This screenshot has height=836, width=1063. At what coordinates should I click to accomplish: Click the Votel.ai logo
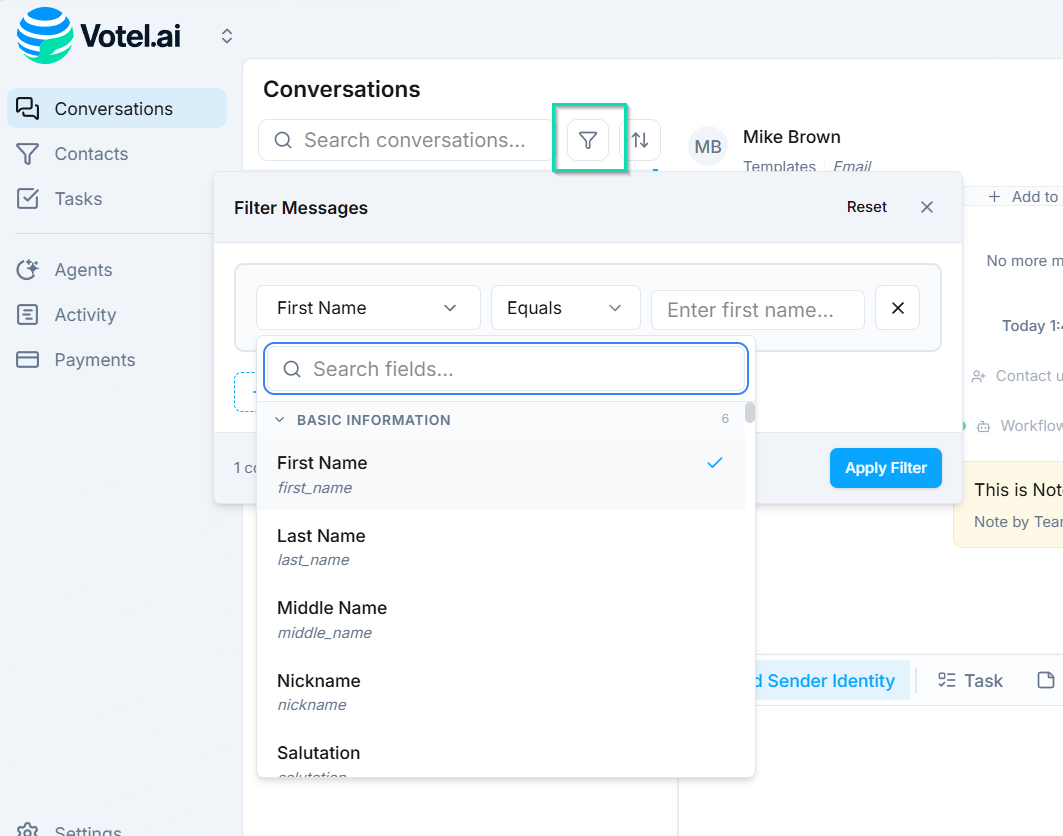(x=100, y=36)
